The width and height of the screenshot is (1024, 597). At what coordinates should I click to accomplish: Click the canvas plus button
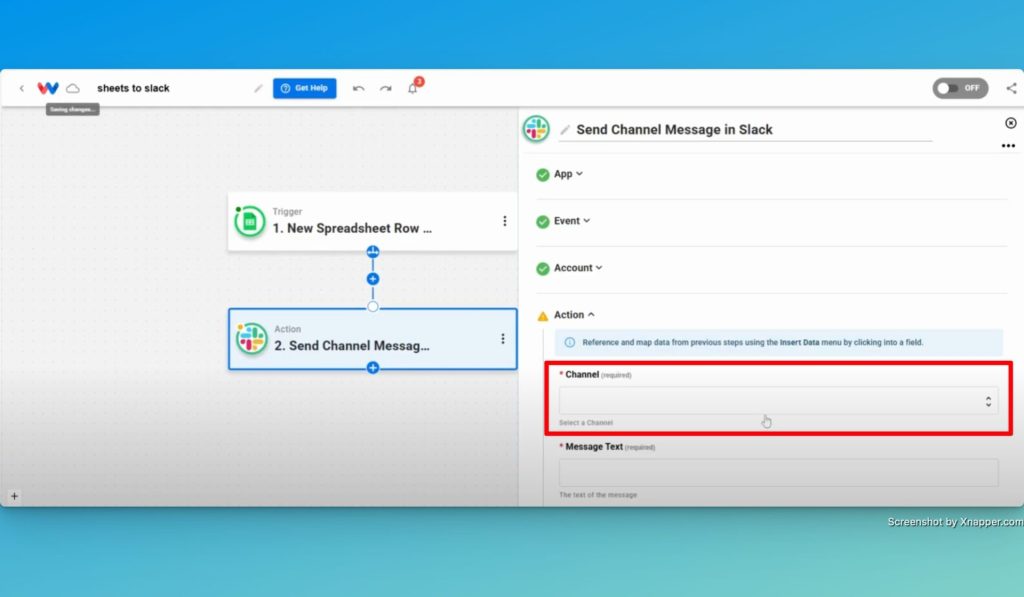(x=14, y=496)
